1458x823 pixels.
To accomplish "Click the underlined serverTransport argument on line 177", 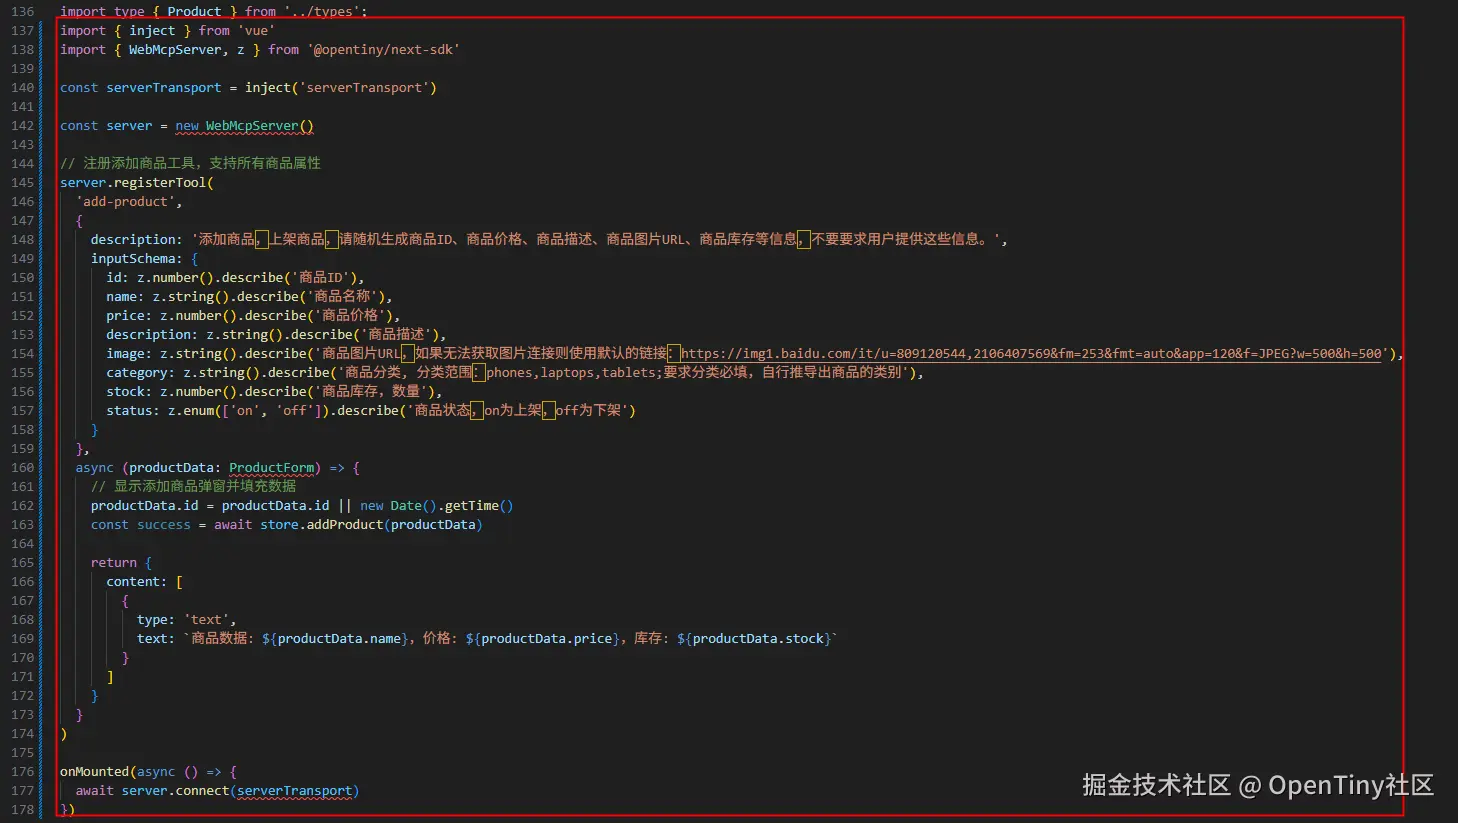I will [x=295, y=791].
